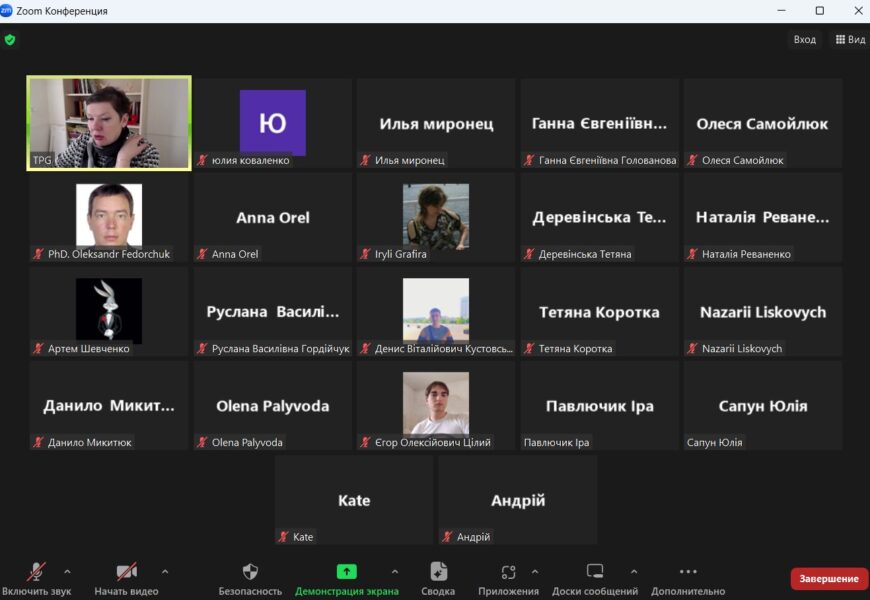Screen dimensions: 870x600
Task: Click the green encryption shield icon
Action: click(x=10, y=40)
